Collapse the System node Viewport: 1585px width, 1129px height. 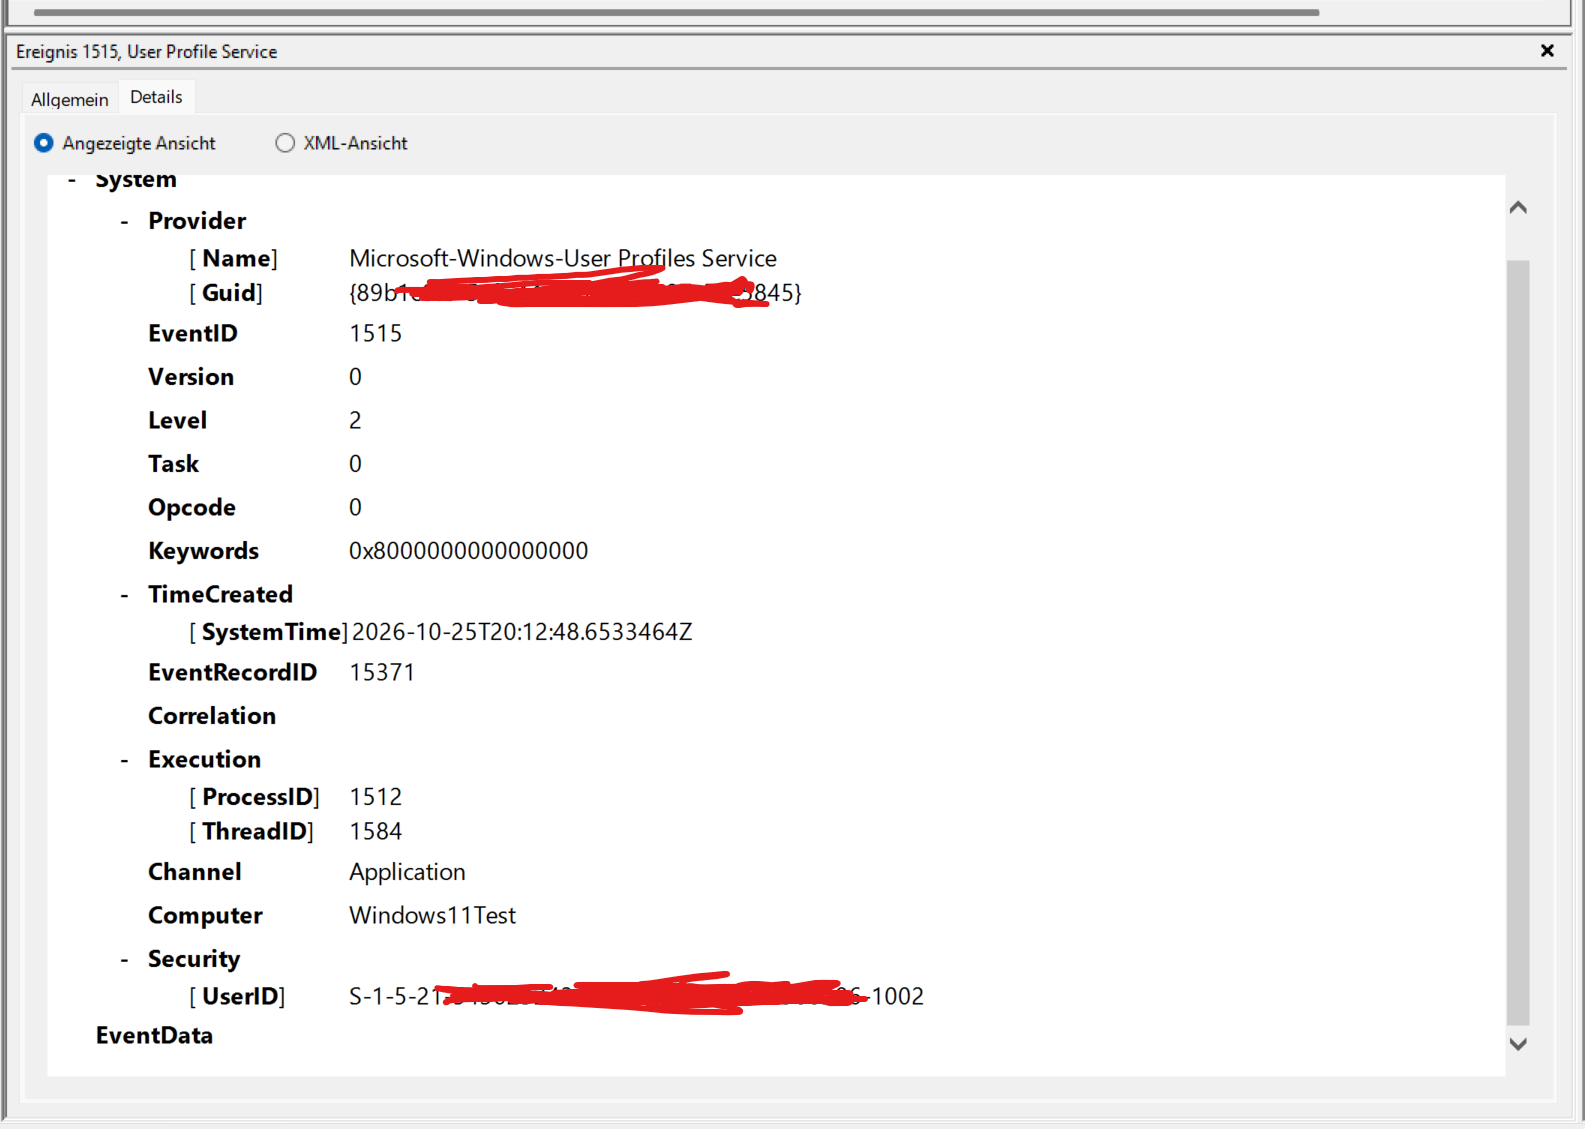(72, 181)
